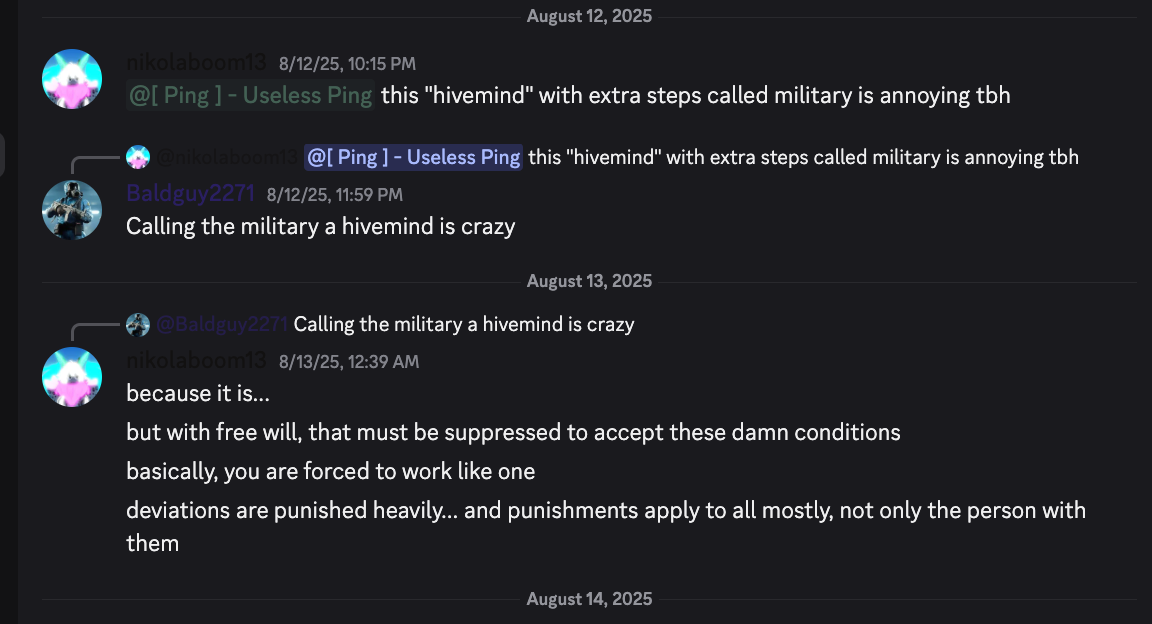Click the Useless Ping mention in the 10:15 PM message
Screen dimensions: 1152x624
pos(250,96)
